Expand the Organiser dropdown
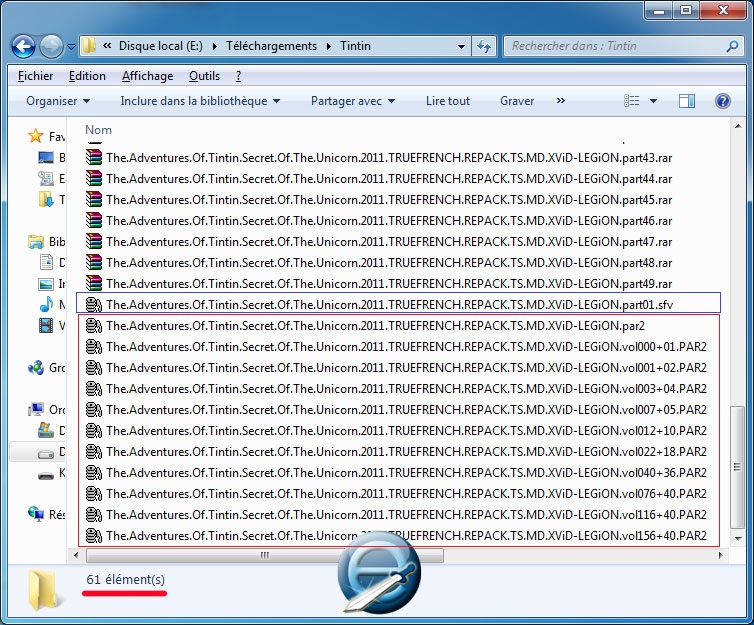 58,101
